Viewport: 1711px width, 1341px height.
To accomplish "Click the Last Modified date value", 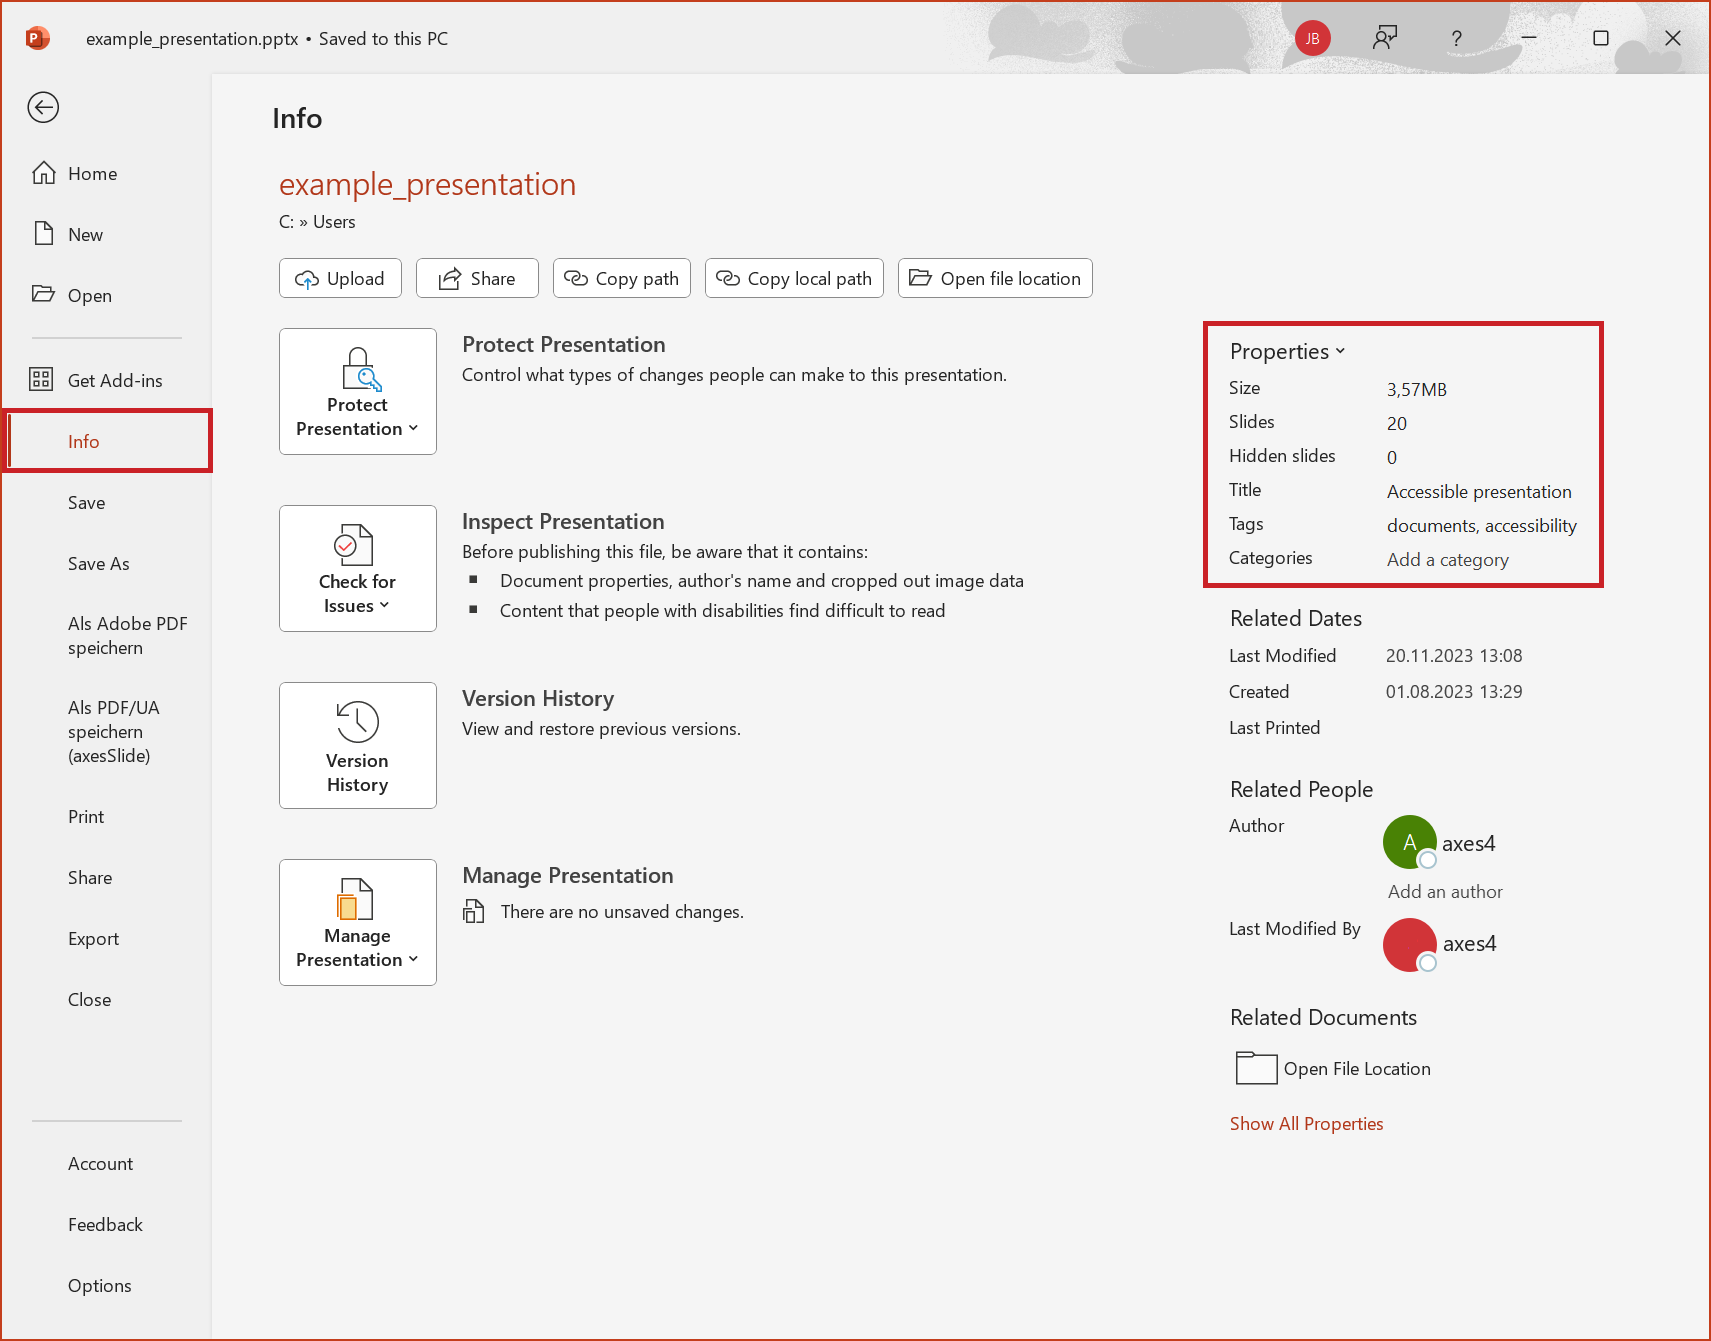I will coord(1454,656).
